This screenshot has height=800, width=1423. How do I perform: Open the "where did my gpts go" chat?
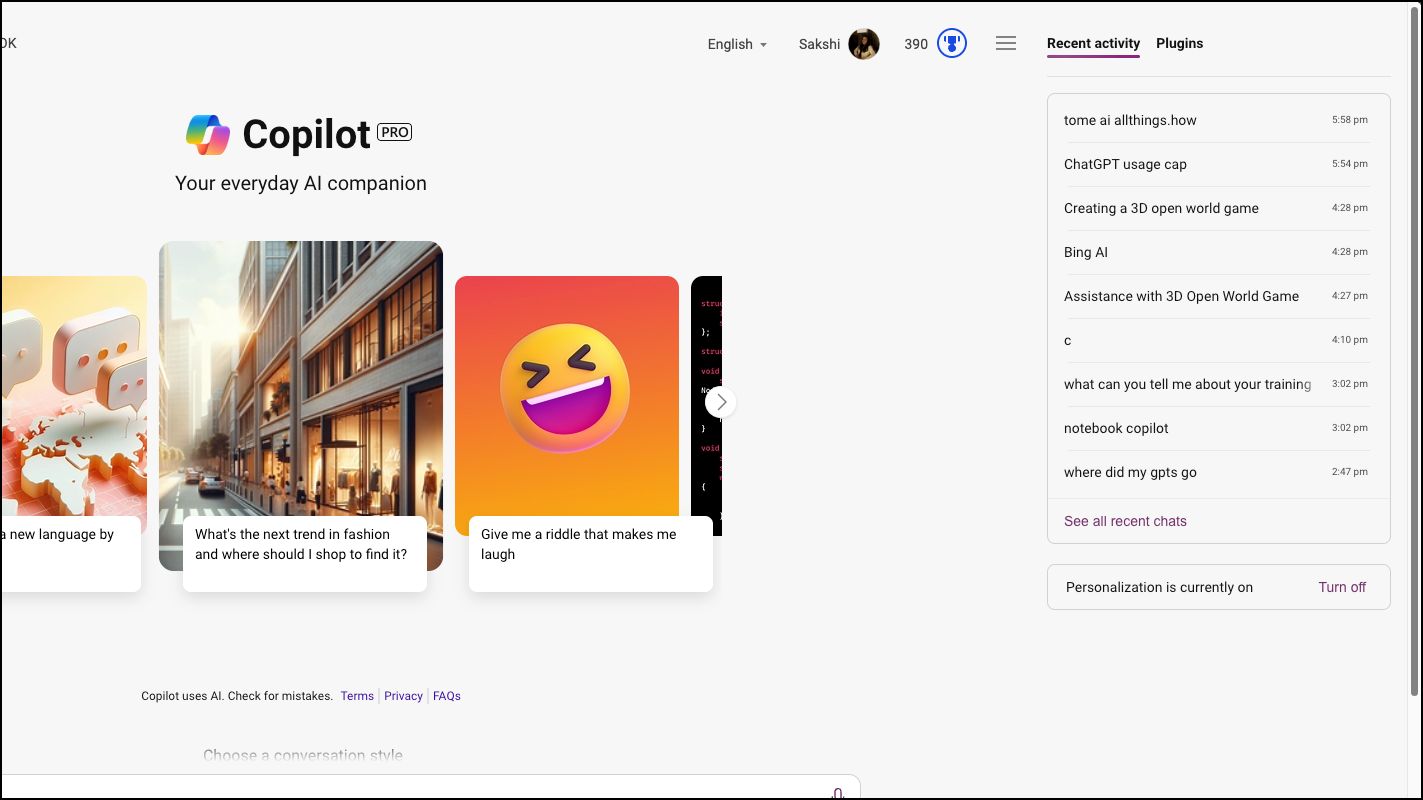(1216, 472)
